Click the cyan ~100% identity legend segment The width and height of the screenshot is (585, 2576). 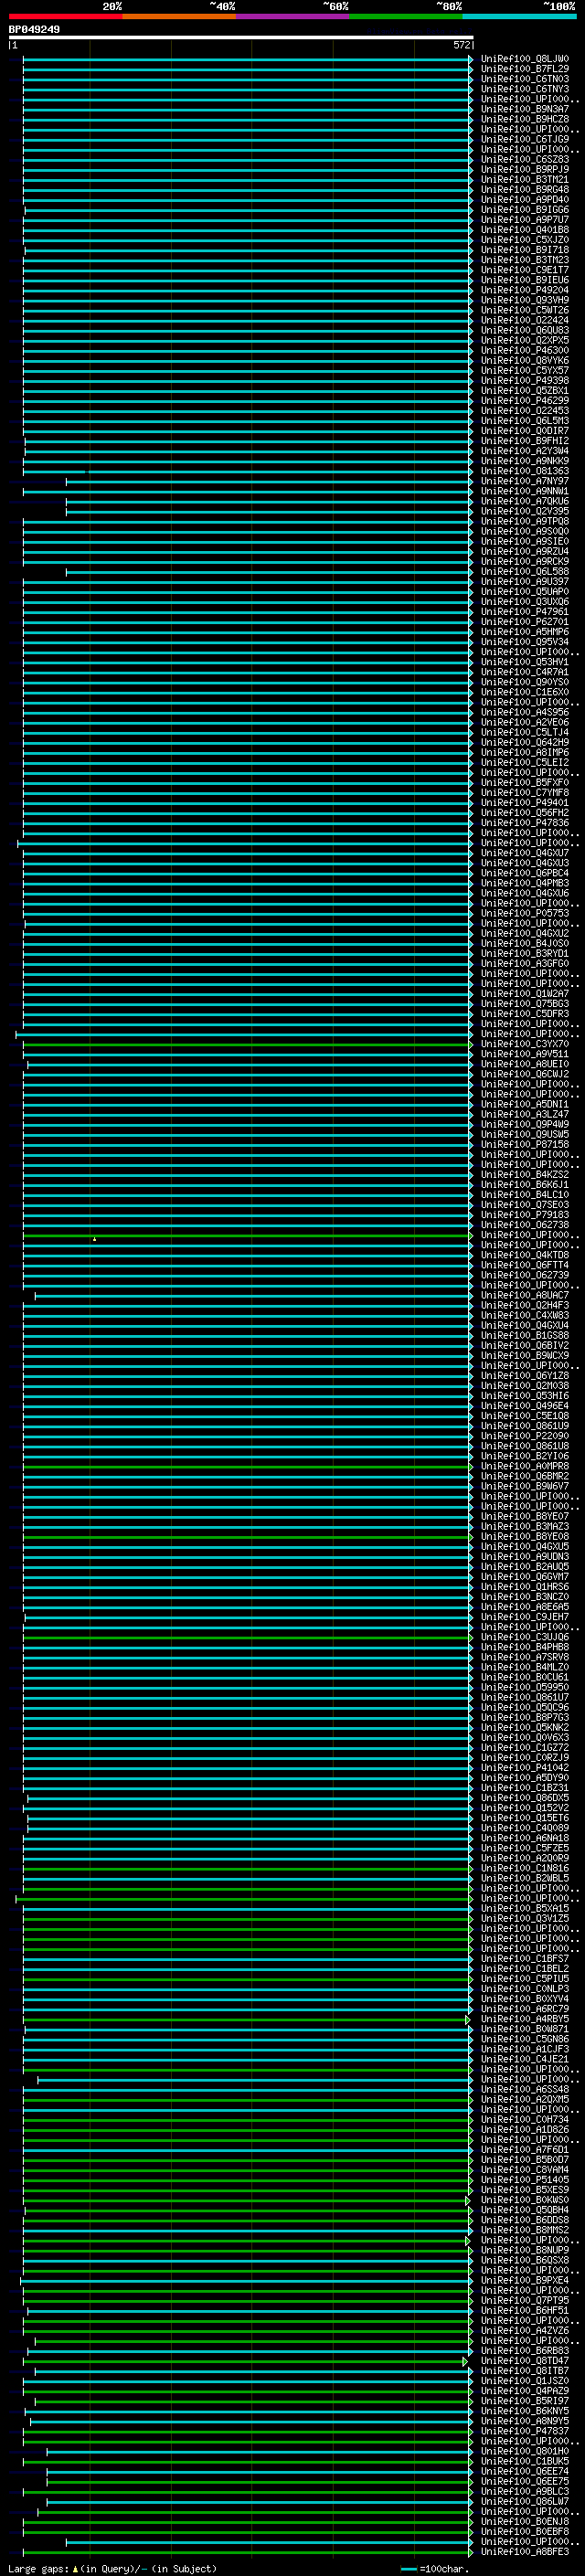click(519, 16)
